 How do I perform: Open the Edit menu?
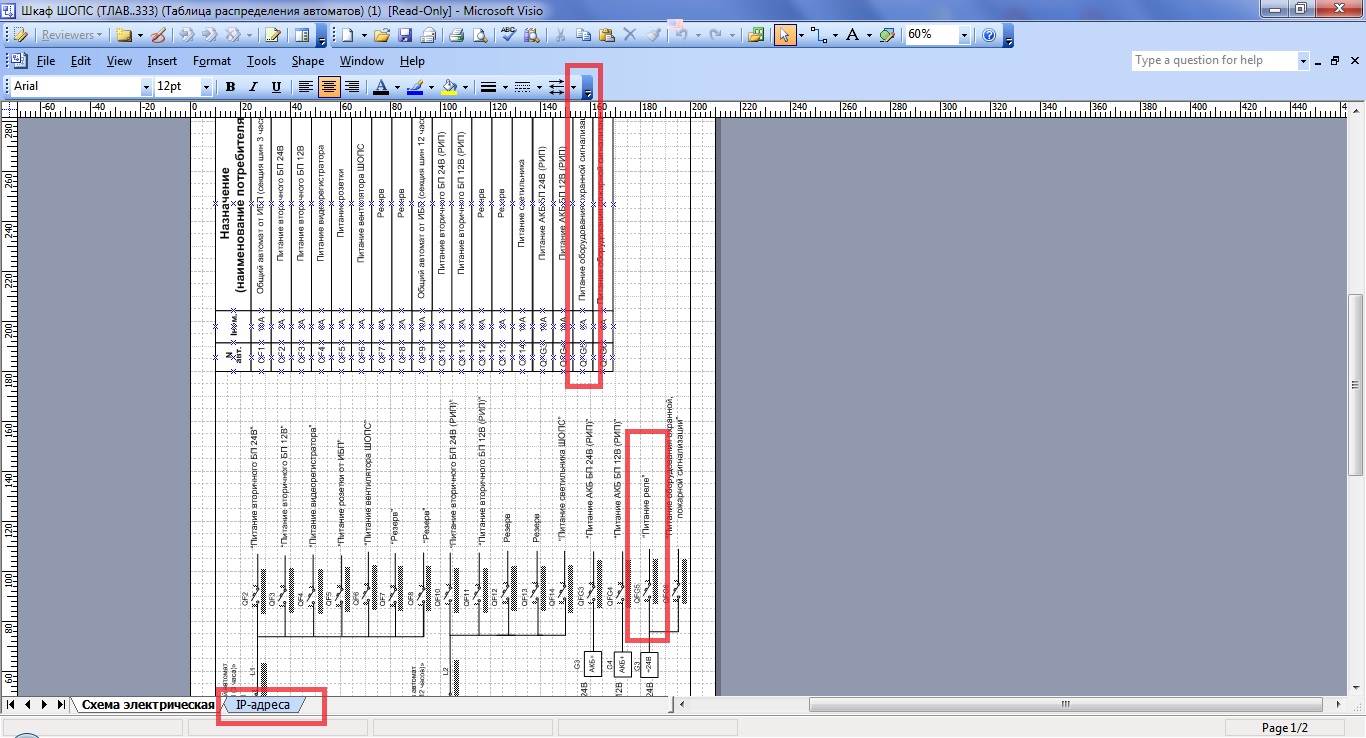coord(81,61)
